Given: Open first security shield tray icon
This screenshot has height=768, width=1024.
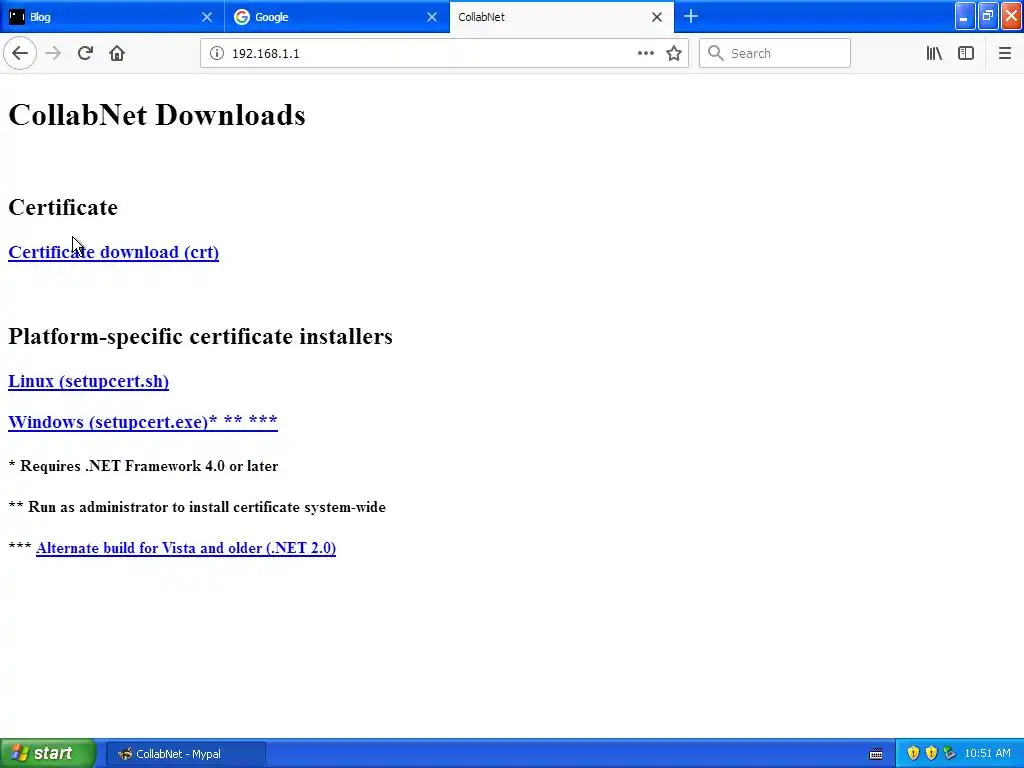Looking at the screenshot, I should 913,754.
